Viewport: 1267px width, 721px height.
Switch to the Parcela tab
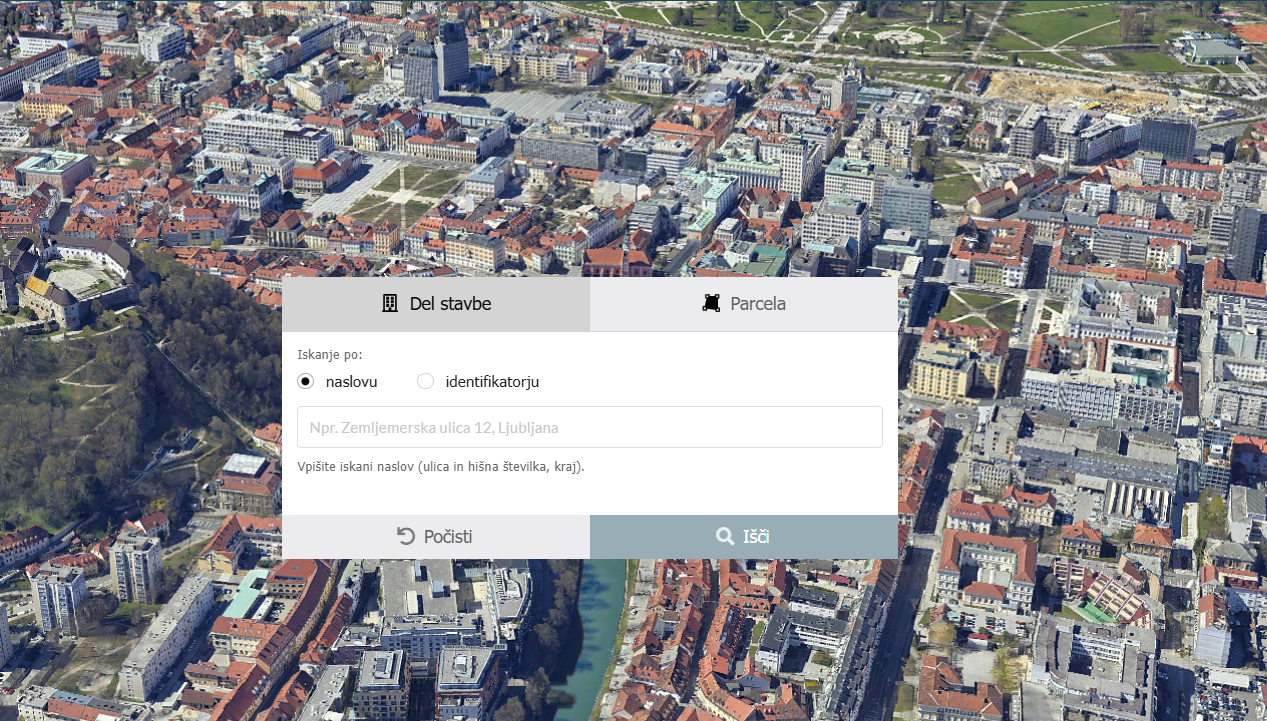[744, 304]
